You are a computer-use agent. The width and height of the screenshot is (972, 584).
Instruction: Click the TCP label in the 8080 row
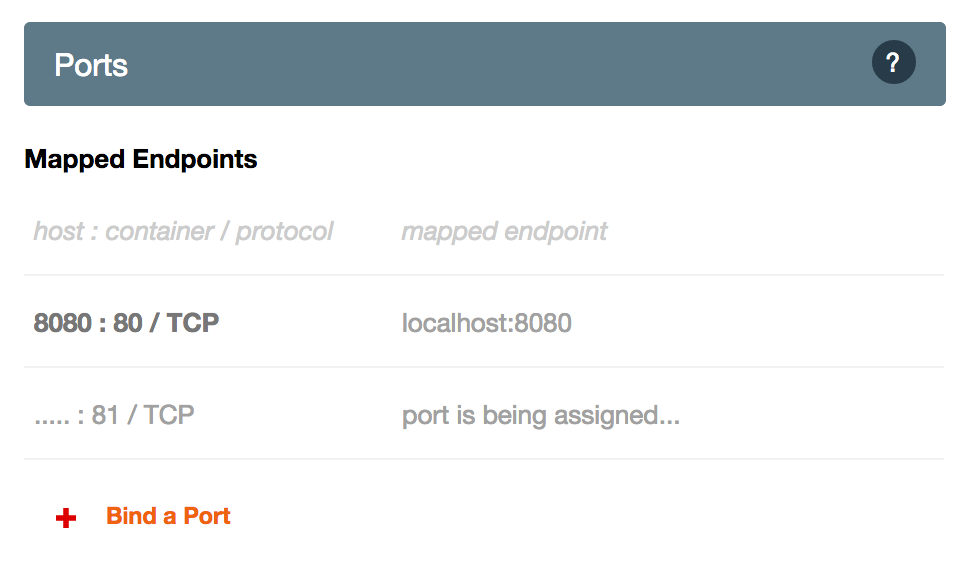(193, 323)
